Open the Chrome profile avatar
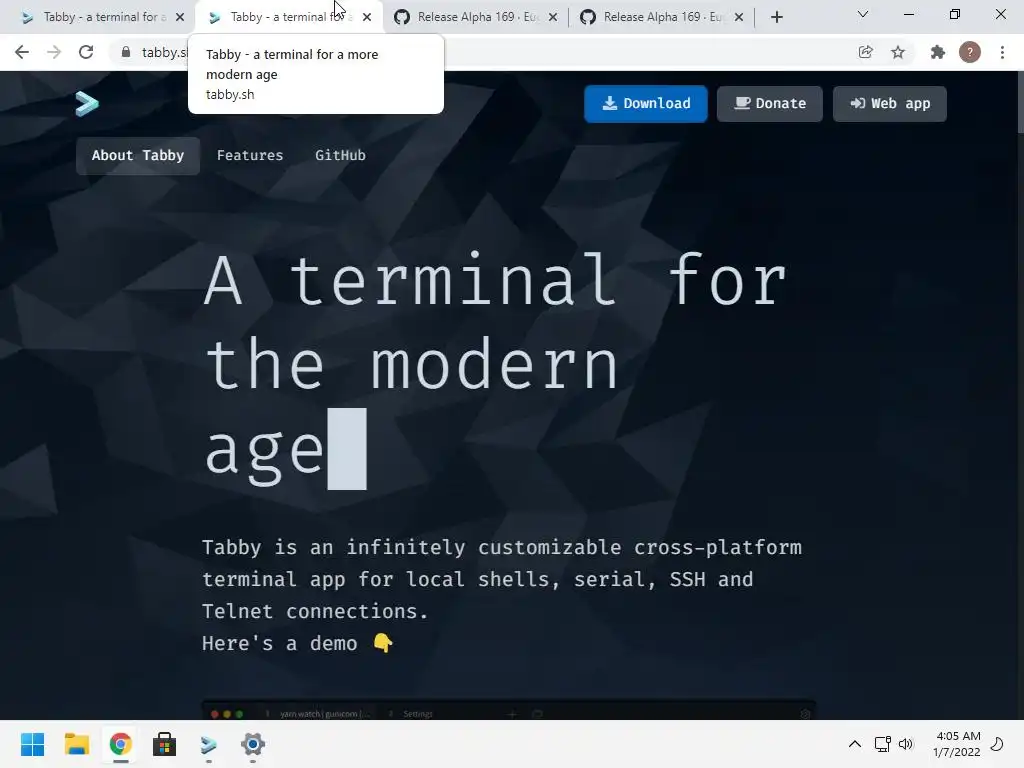The width and height of the screenshot is (1024, 768). coord(970,52)
